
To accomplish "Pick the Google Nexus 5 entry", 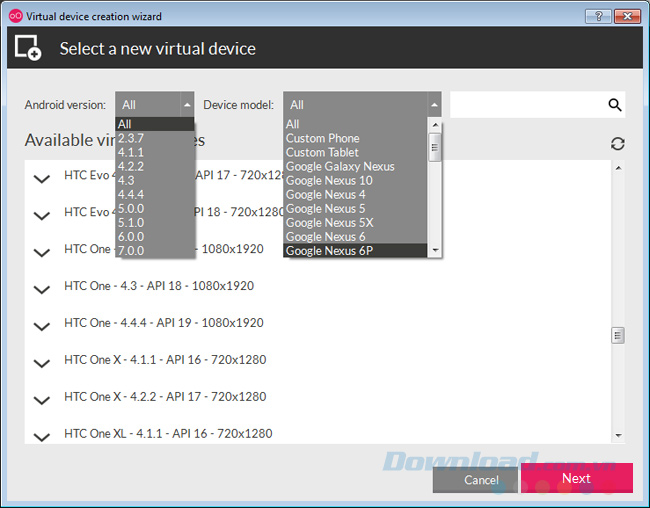I will 355,209.
